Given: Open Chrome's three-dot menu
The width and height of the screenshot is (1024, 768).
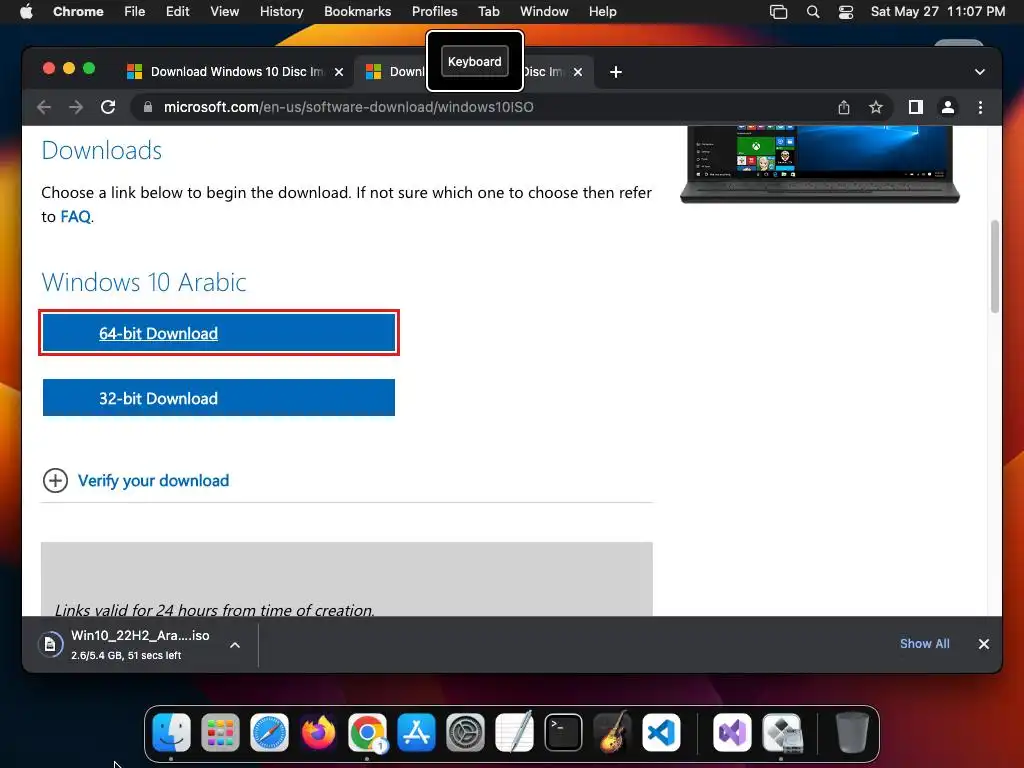Looking at the screenshot, I should tap(980, 107).
